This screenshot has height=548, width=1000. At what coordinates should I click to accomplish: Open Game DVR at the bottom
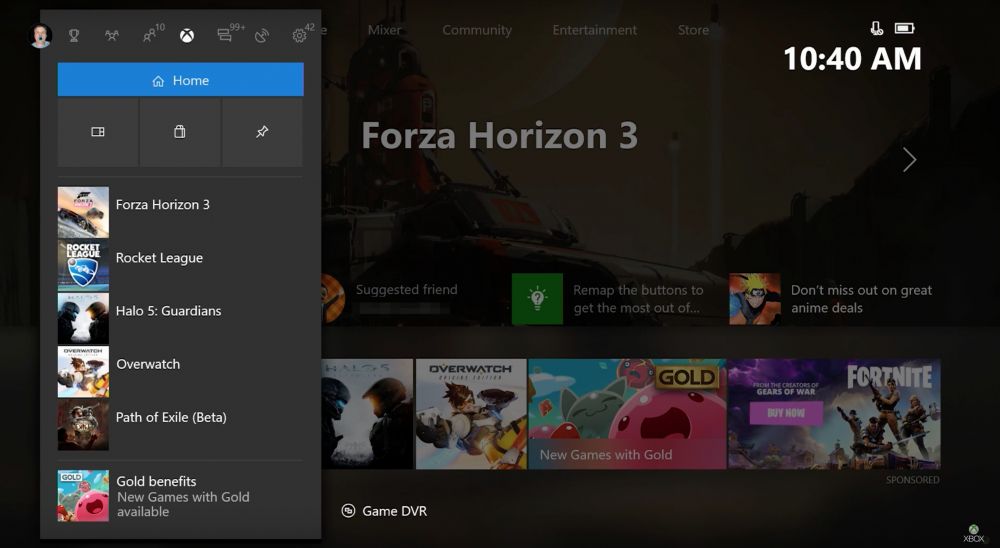pyautogui.click(x=385, y=511)
